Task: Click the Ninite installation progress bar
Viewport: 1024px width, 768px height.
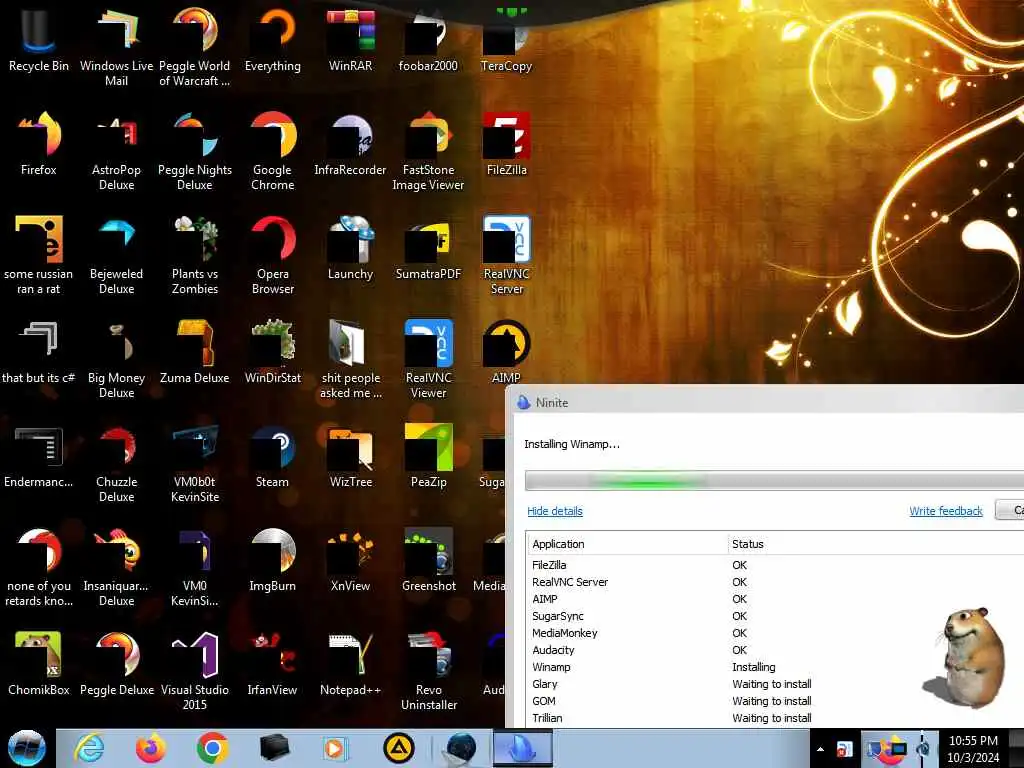Action: [775, 481]
